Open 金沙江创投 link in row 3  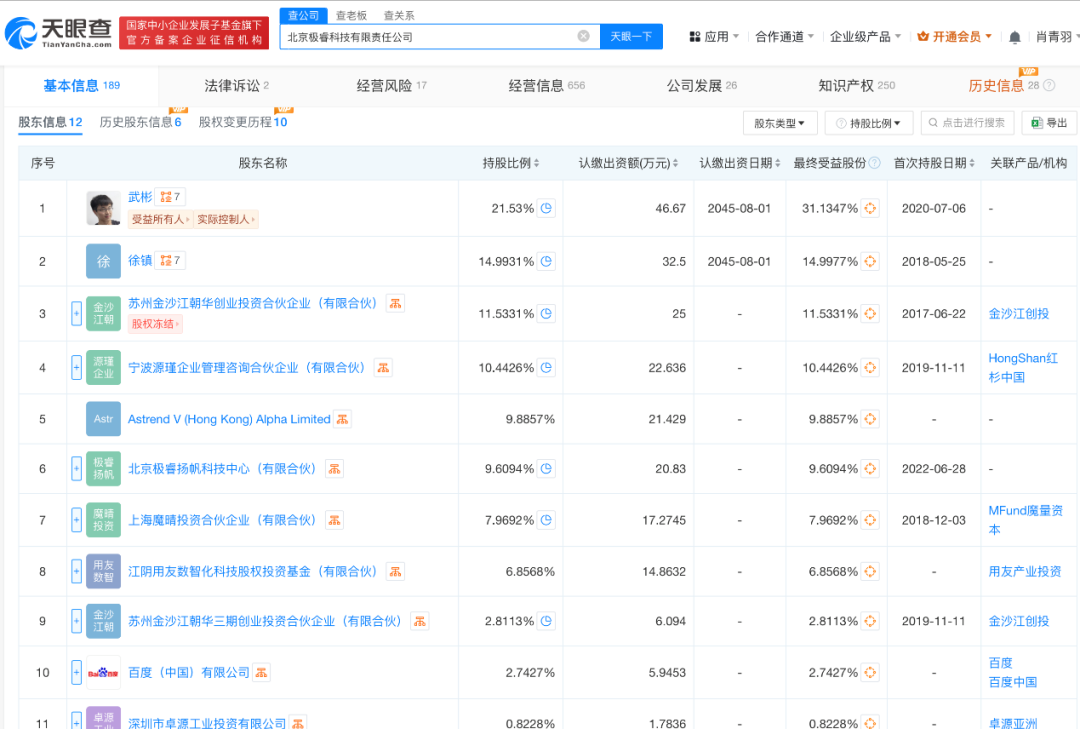[x=1019, y=314]
